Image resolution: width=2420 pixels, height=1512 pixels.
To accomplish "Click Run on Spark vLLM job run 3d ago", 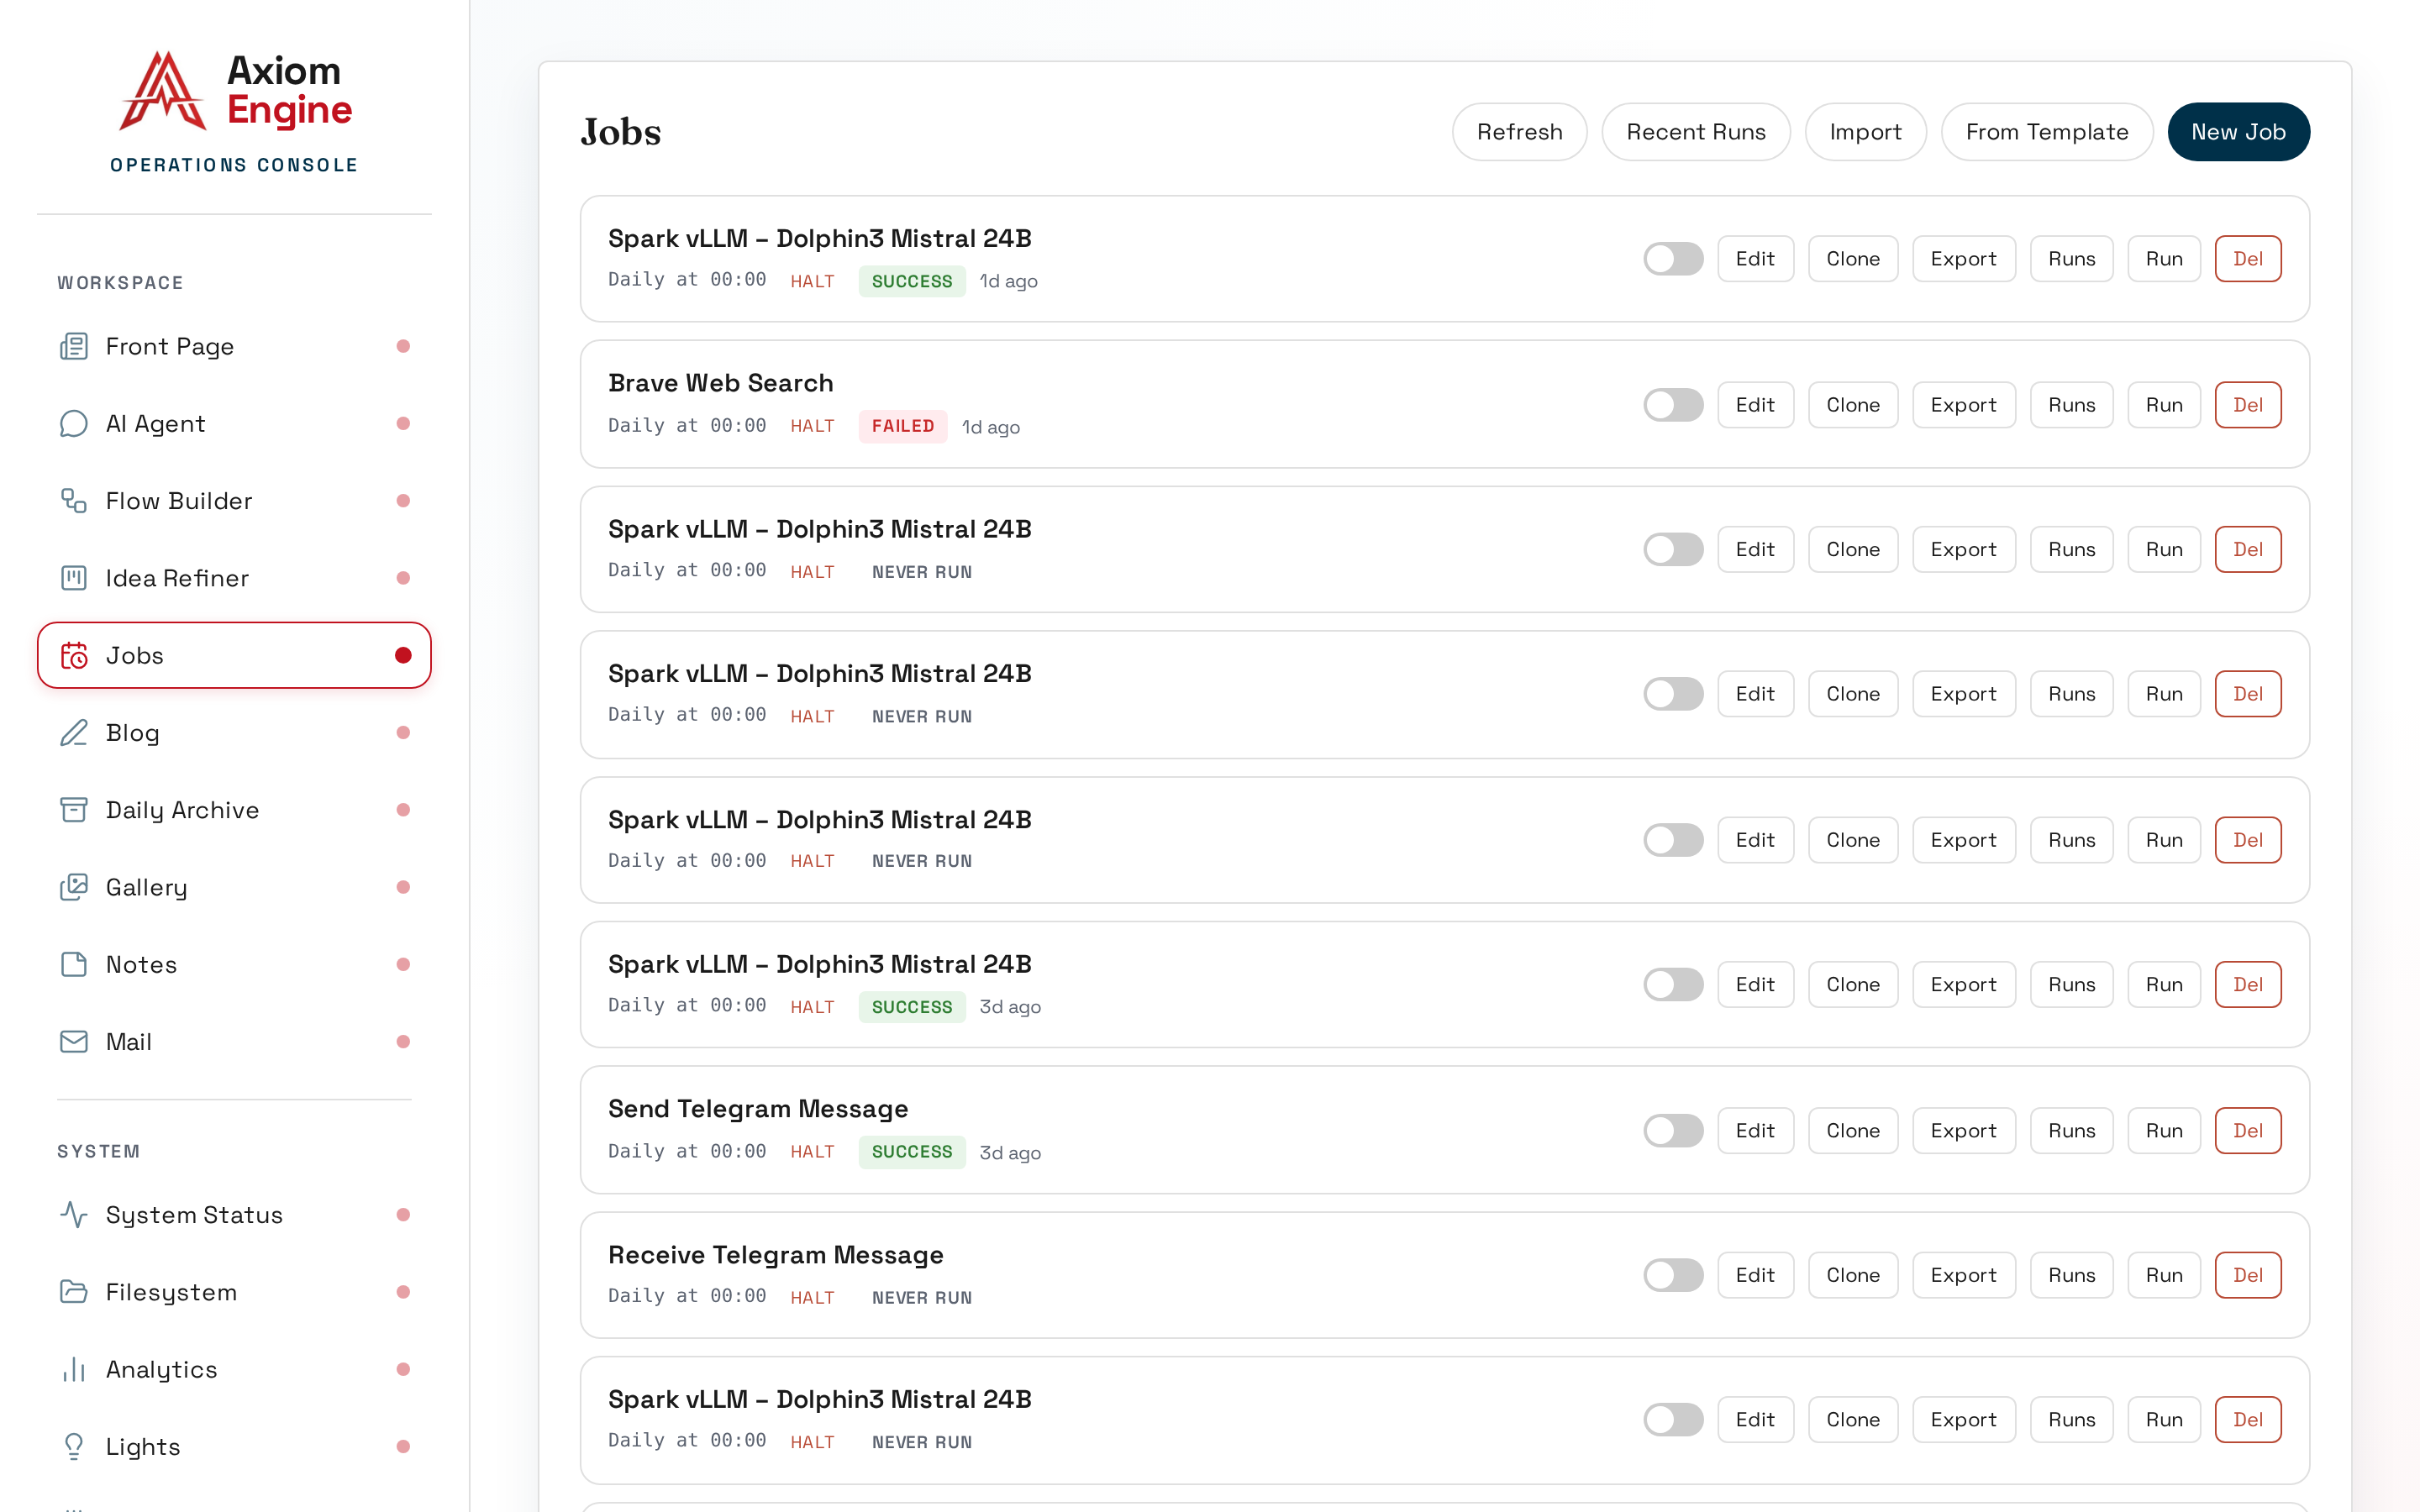I will (x=2164, y=985).
